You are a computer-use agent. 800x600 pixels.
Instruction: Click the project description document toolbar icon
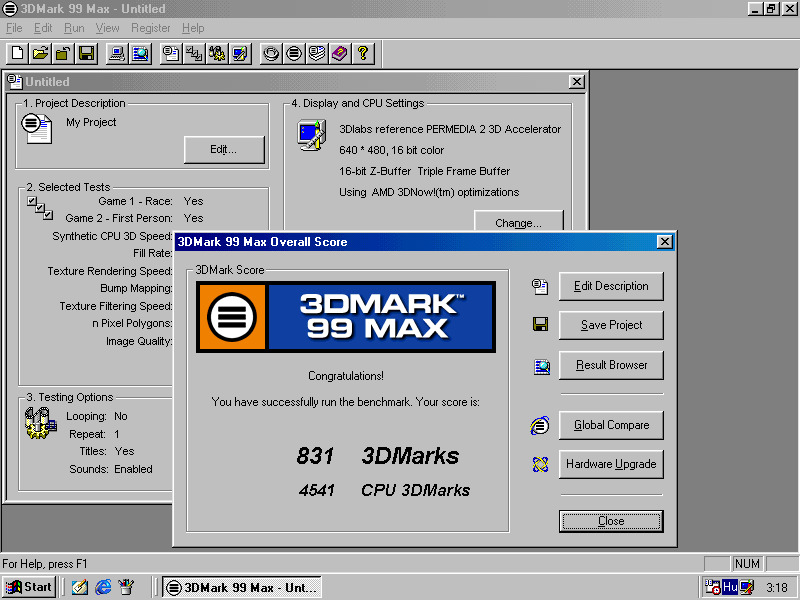click(x=171, y=53)
